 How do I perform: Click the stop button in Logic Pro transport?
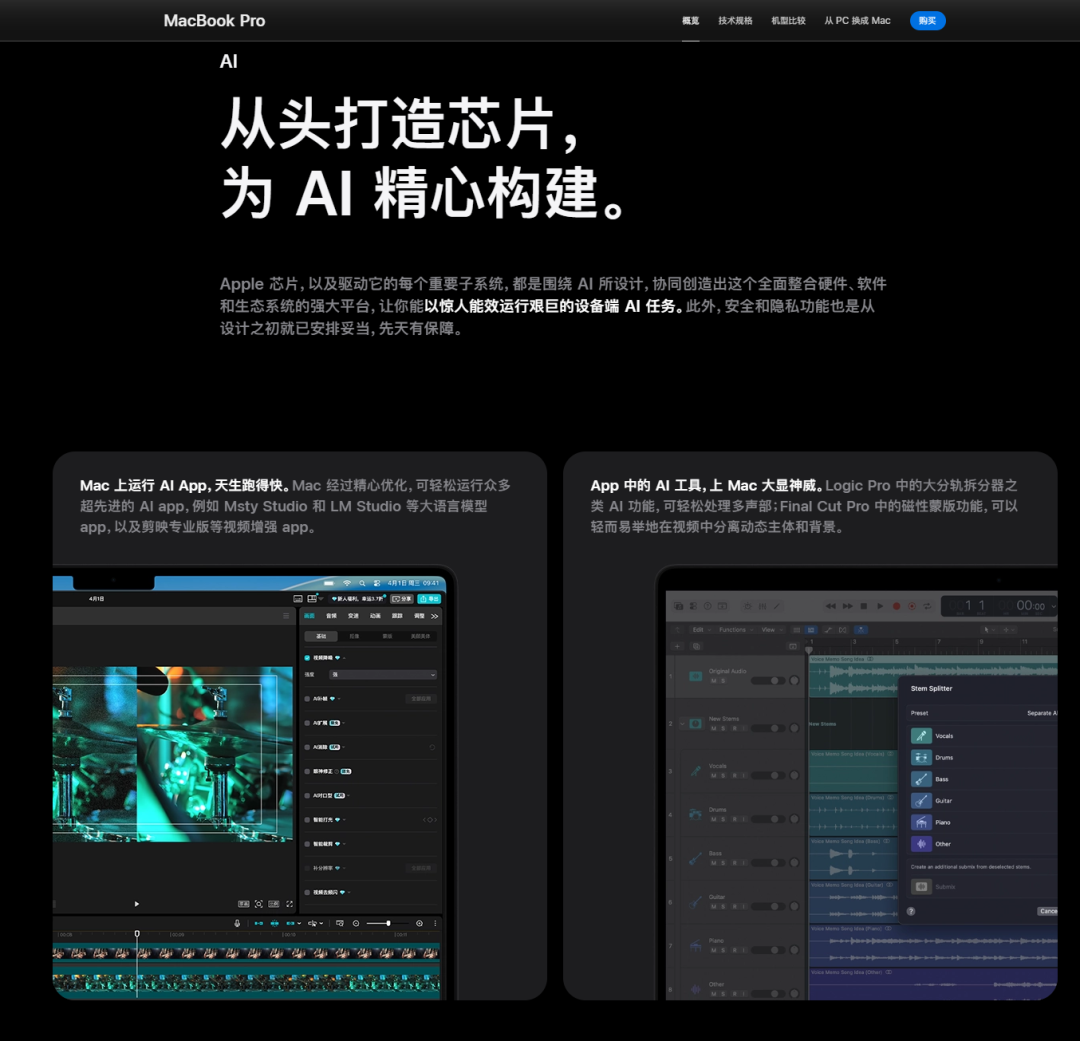pos(864,606)
